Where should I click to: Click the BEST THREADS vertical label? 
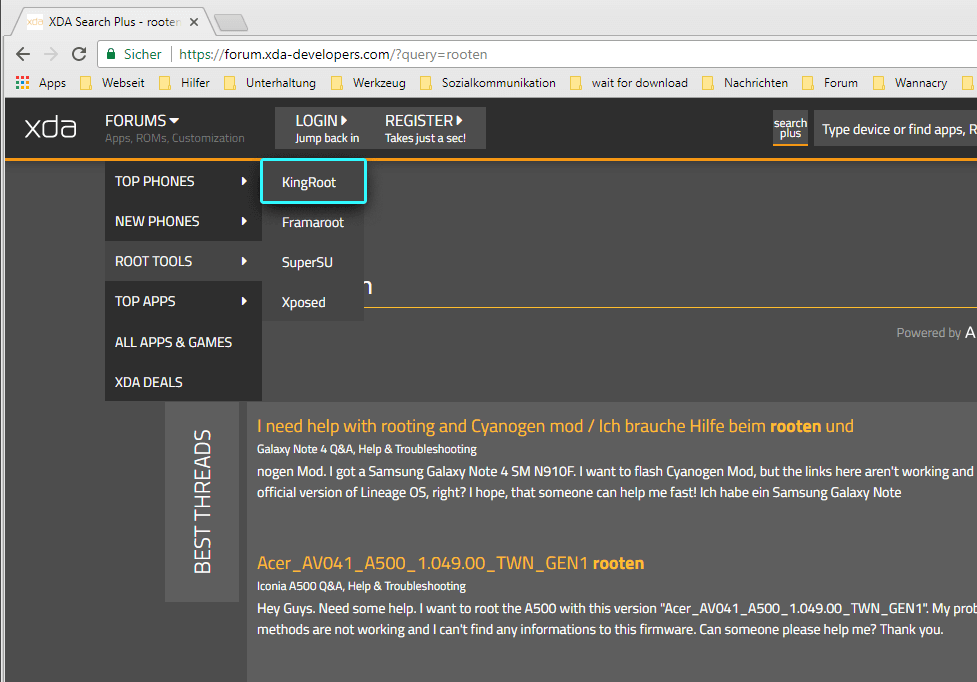pyautogui.click(x=202, y=502)
